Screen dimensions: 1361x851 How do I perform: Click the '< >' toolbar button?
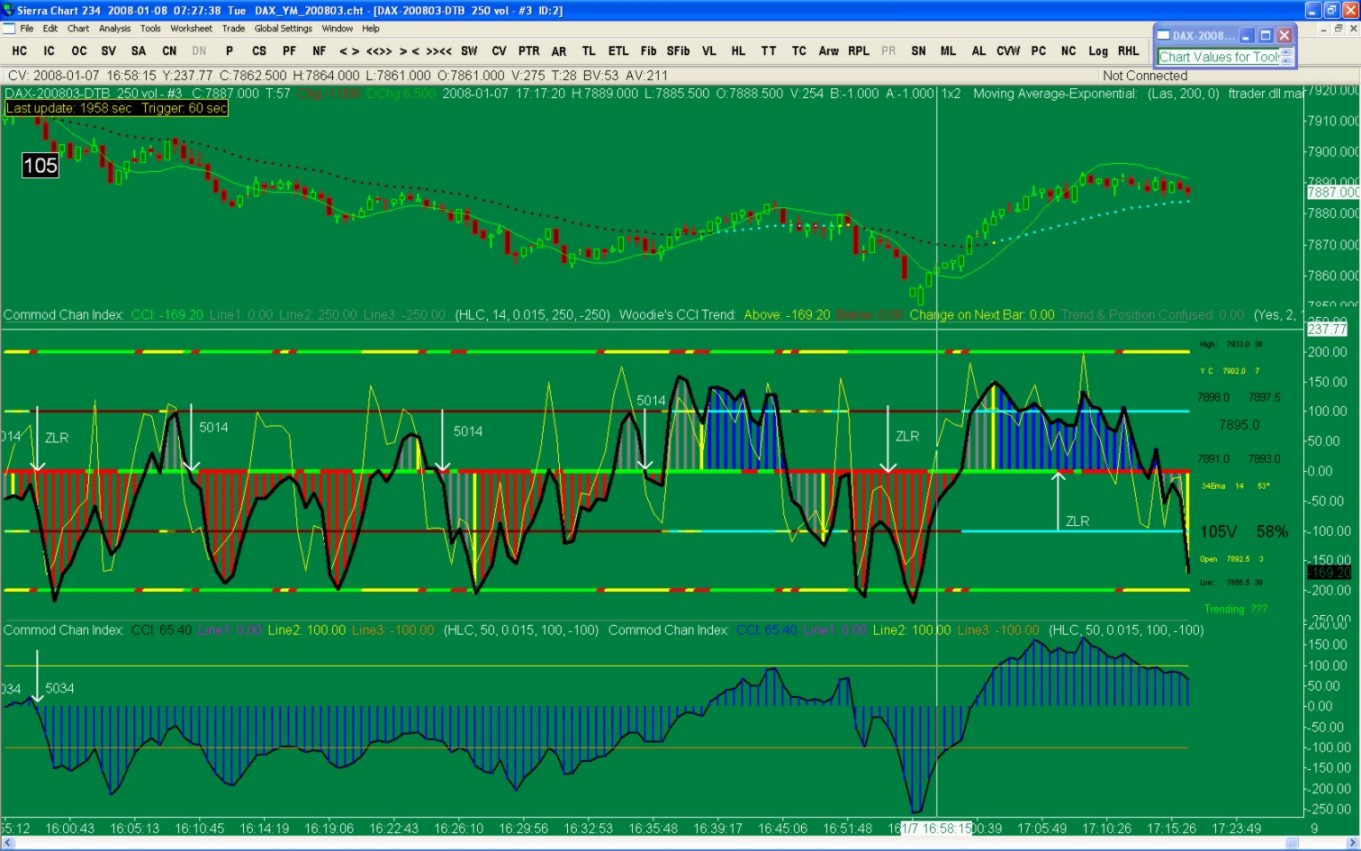[x=349, y=51]
